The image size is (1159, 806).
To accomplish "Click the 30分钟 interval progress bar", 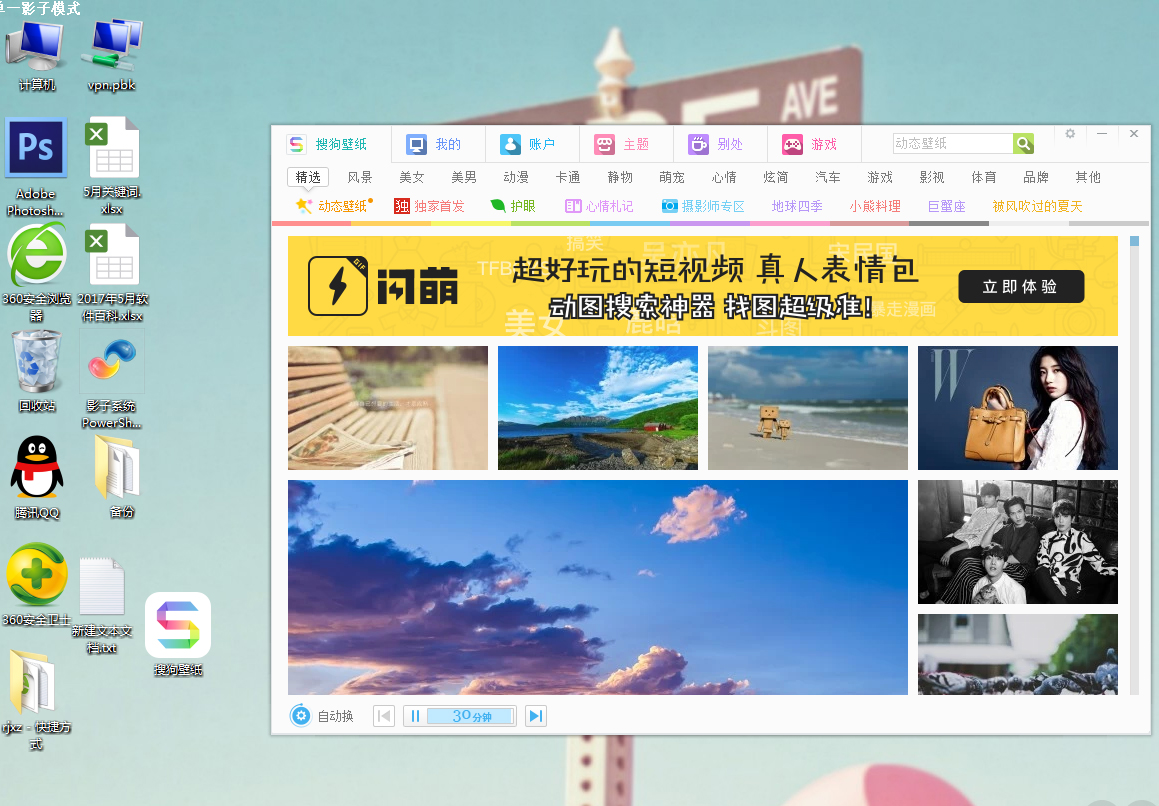I will click(470, 715).
